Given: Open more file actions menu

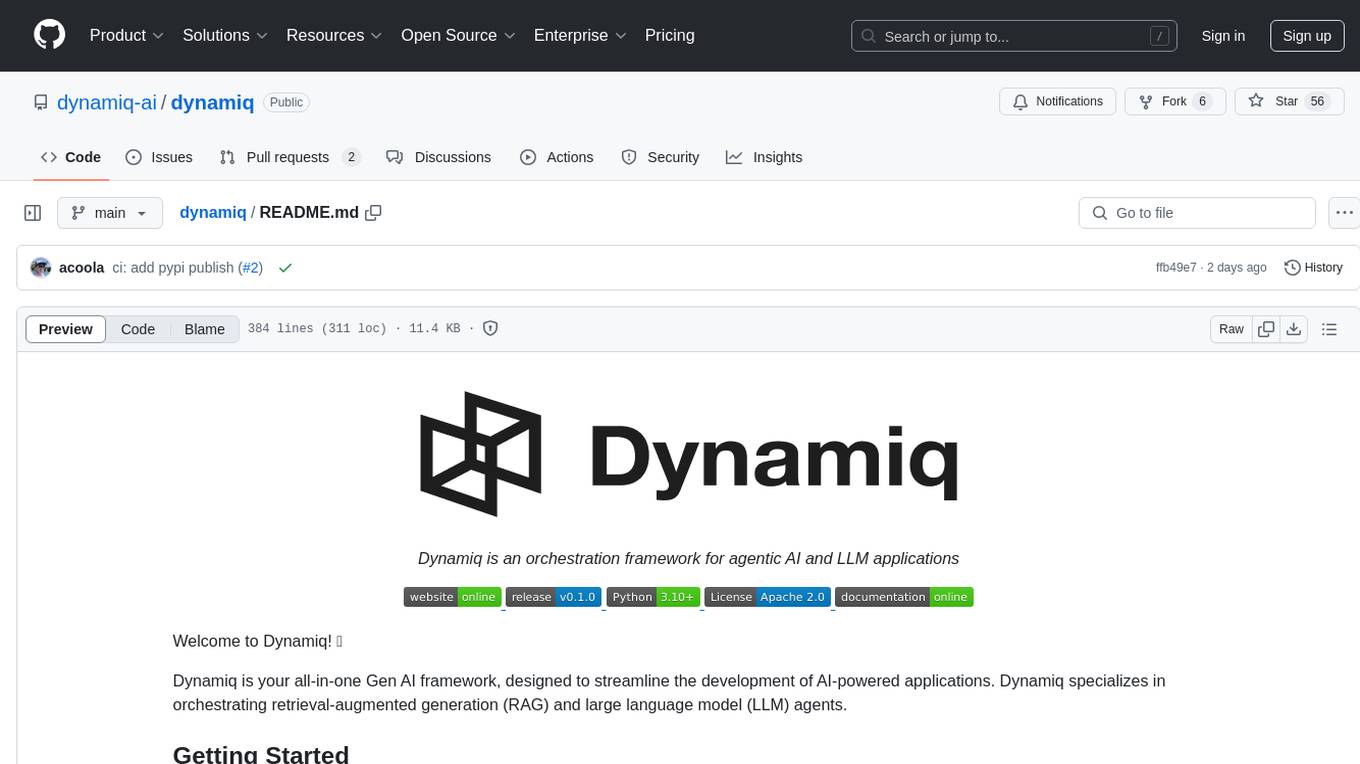Looking at the screenshot, I should 1344,213.
